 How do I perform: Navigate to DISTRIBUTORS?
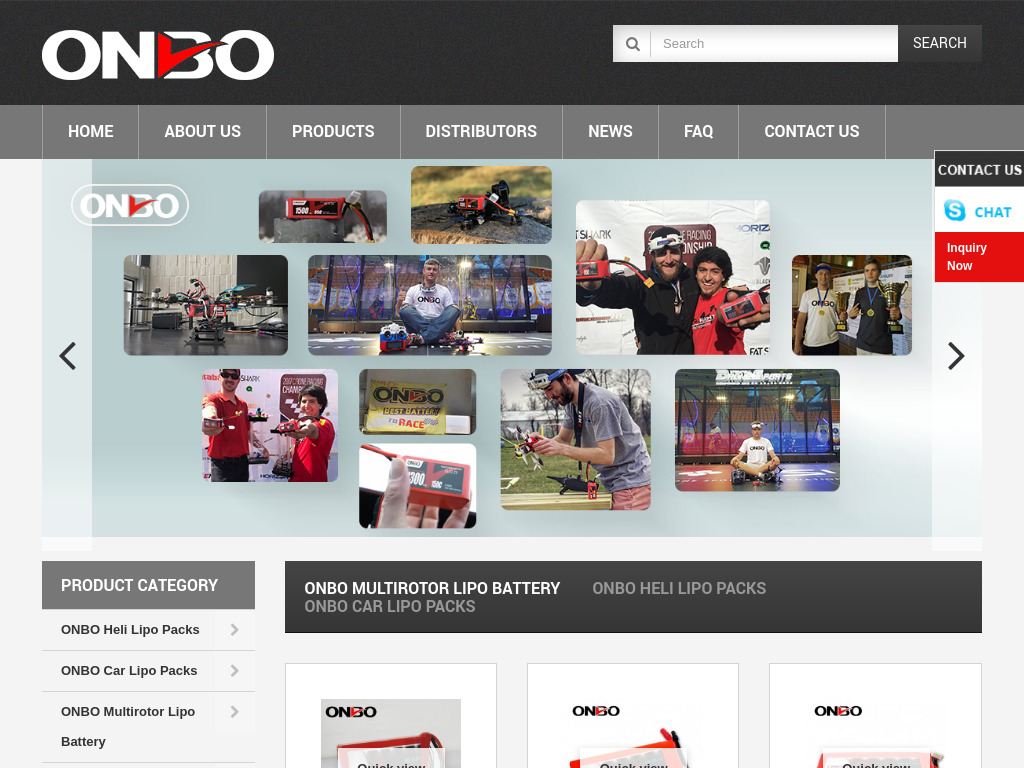(481, 131)
